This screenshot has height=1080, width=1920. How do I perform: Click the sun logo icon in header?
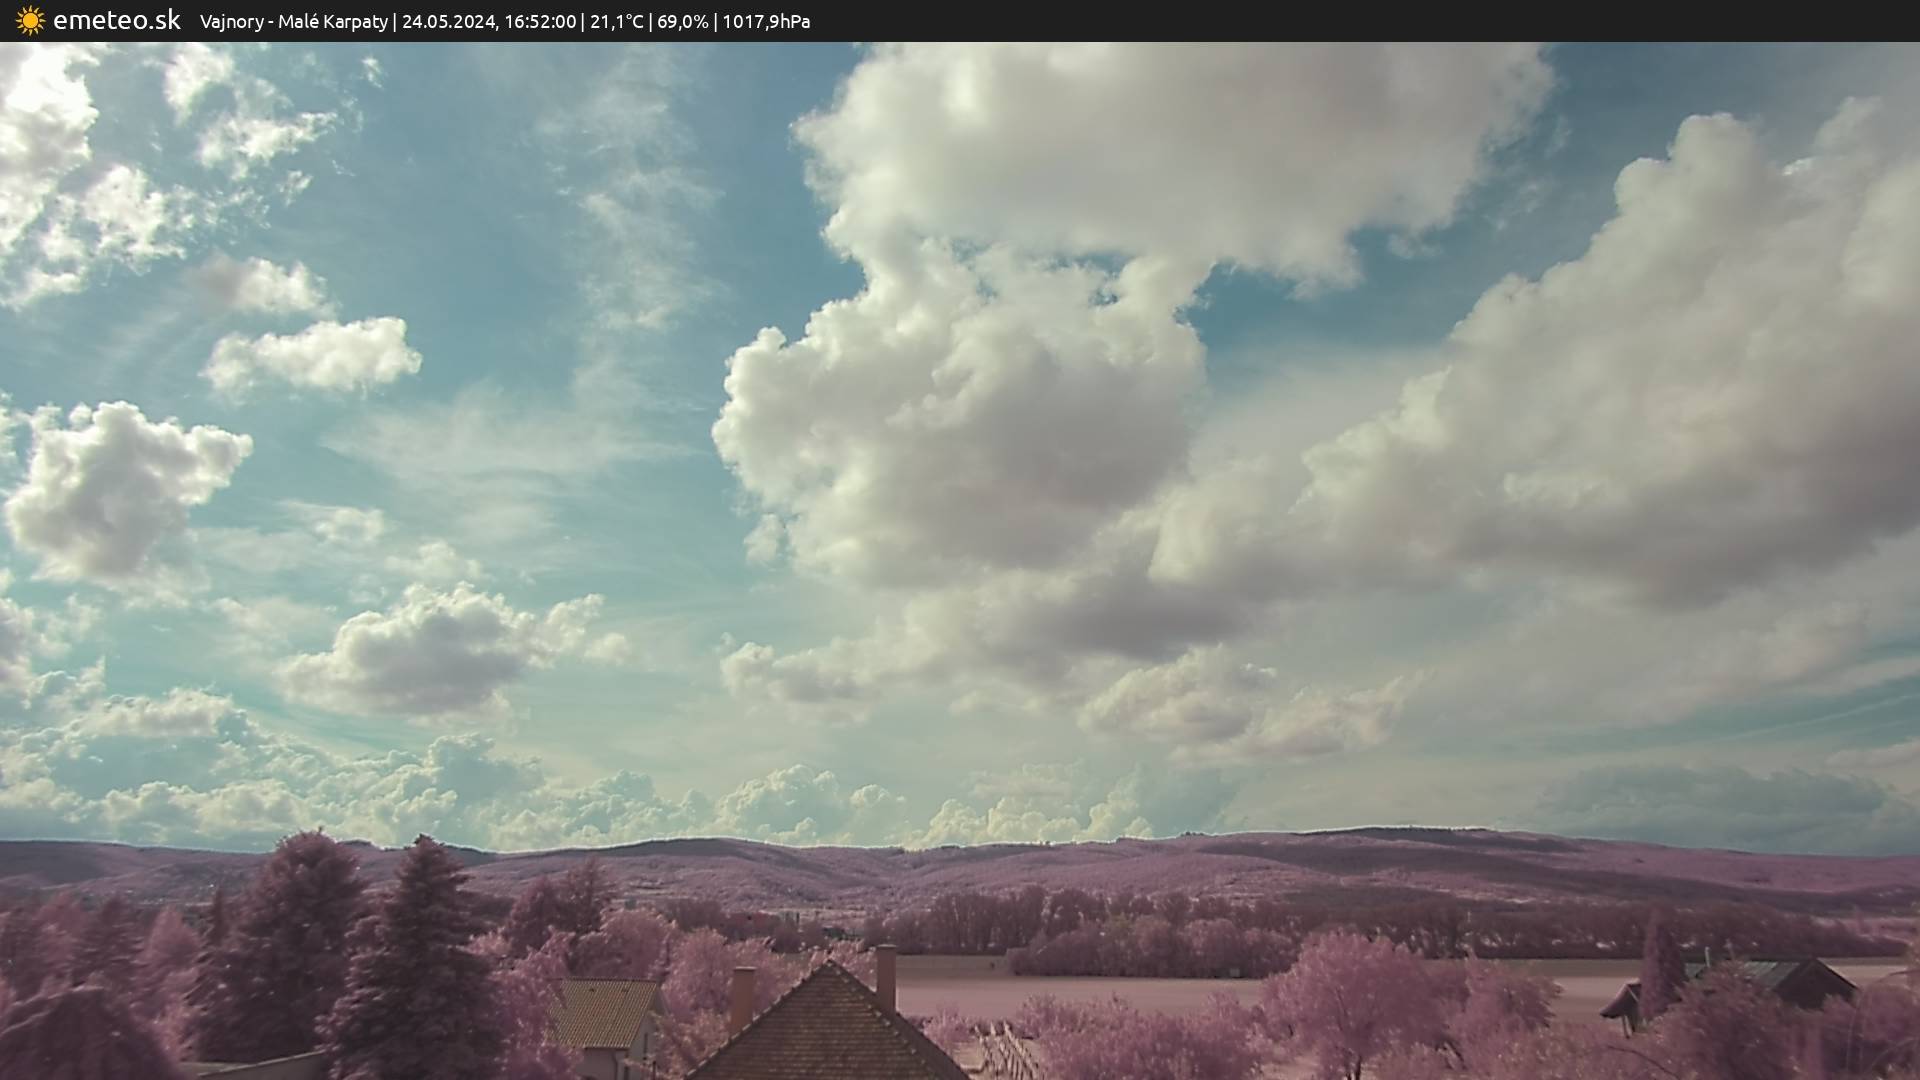[x=30, y=21]
